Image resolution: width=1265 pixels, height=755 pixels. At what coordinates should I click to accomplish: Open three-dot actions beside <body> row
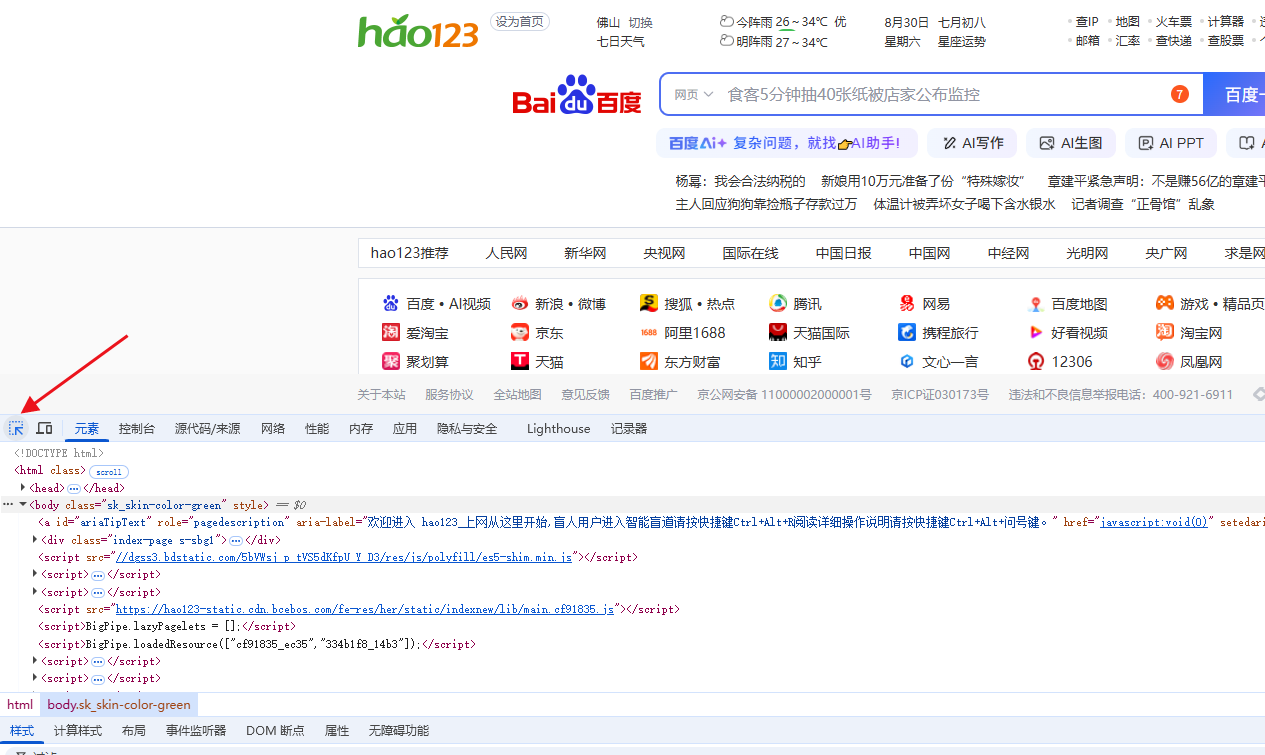(x=8, y=505)
